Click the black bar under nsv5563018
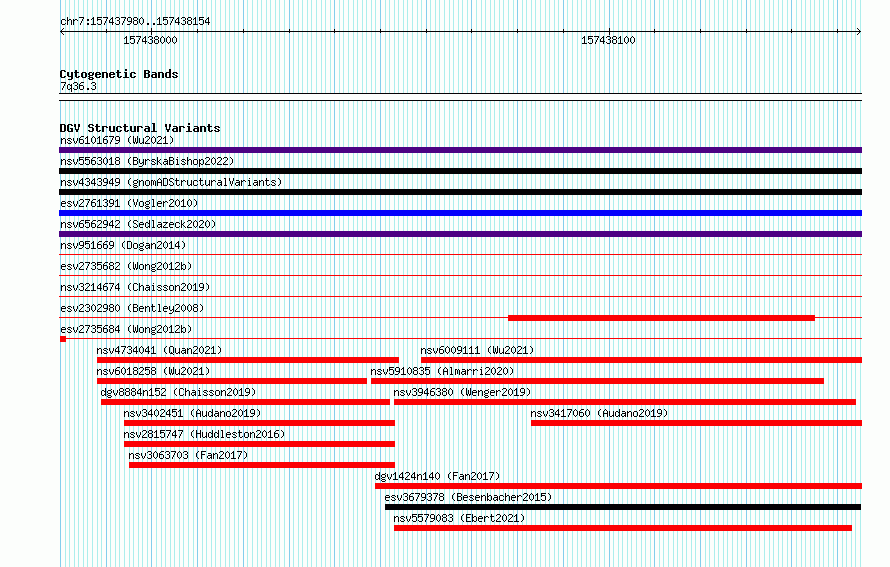Screen dimensions: 890x567 pyautogui.click(x=460, y=171)
